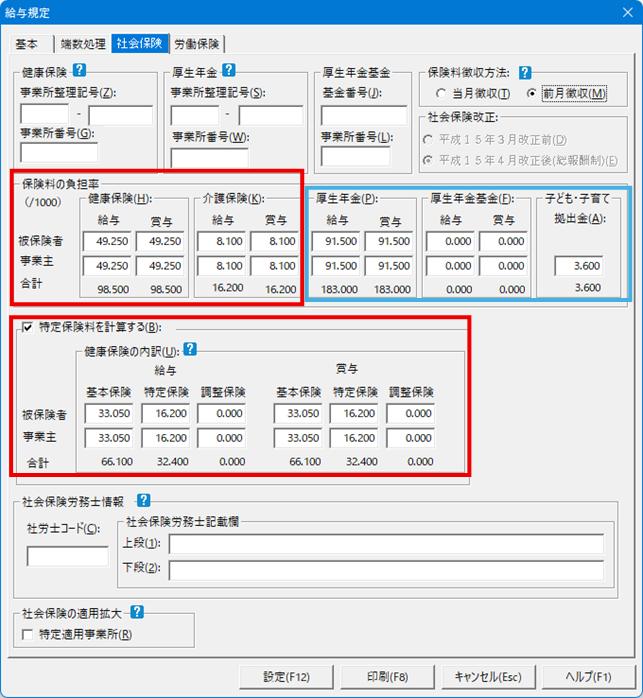Viewport: 643px width, 698px height.
Task: Open help icon for 健康保険の内訳
Action: [x=190, y=350]
